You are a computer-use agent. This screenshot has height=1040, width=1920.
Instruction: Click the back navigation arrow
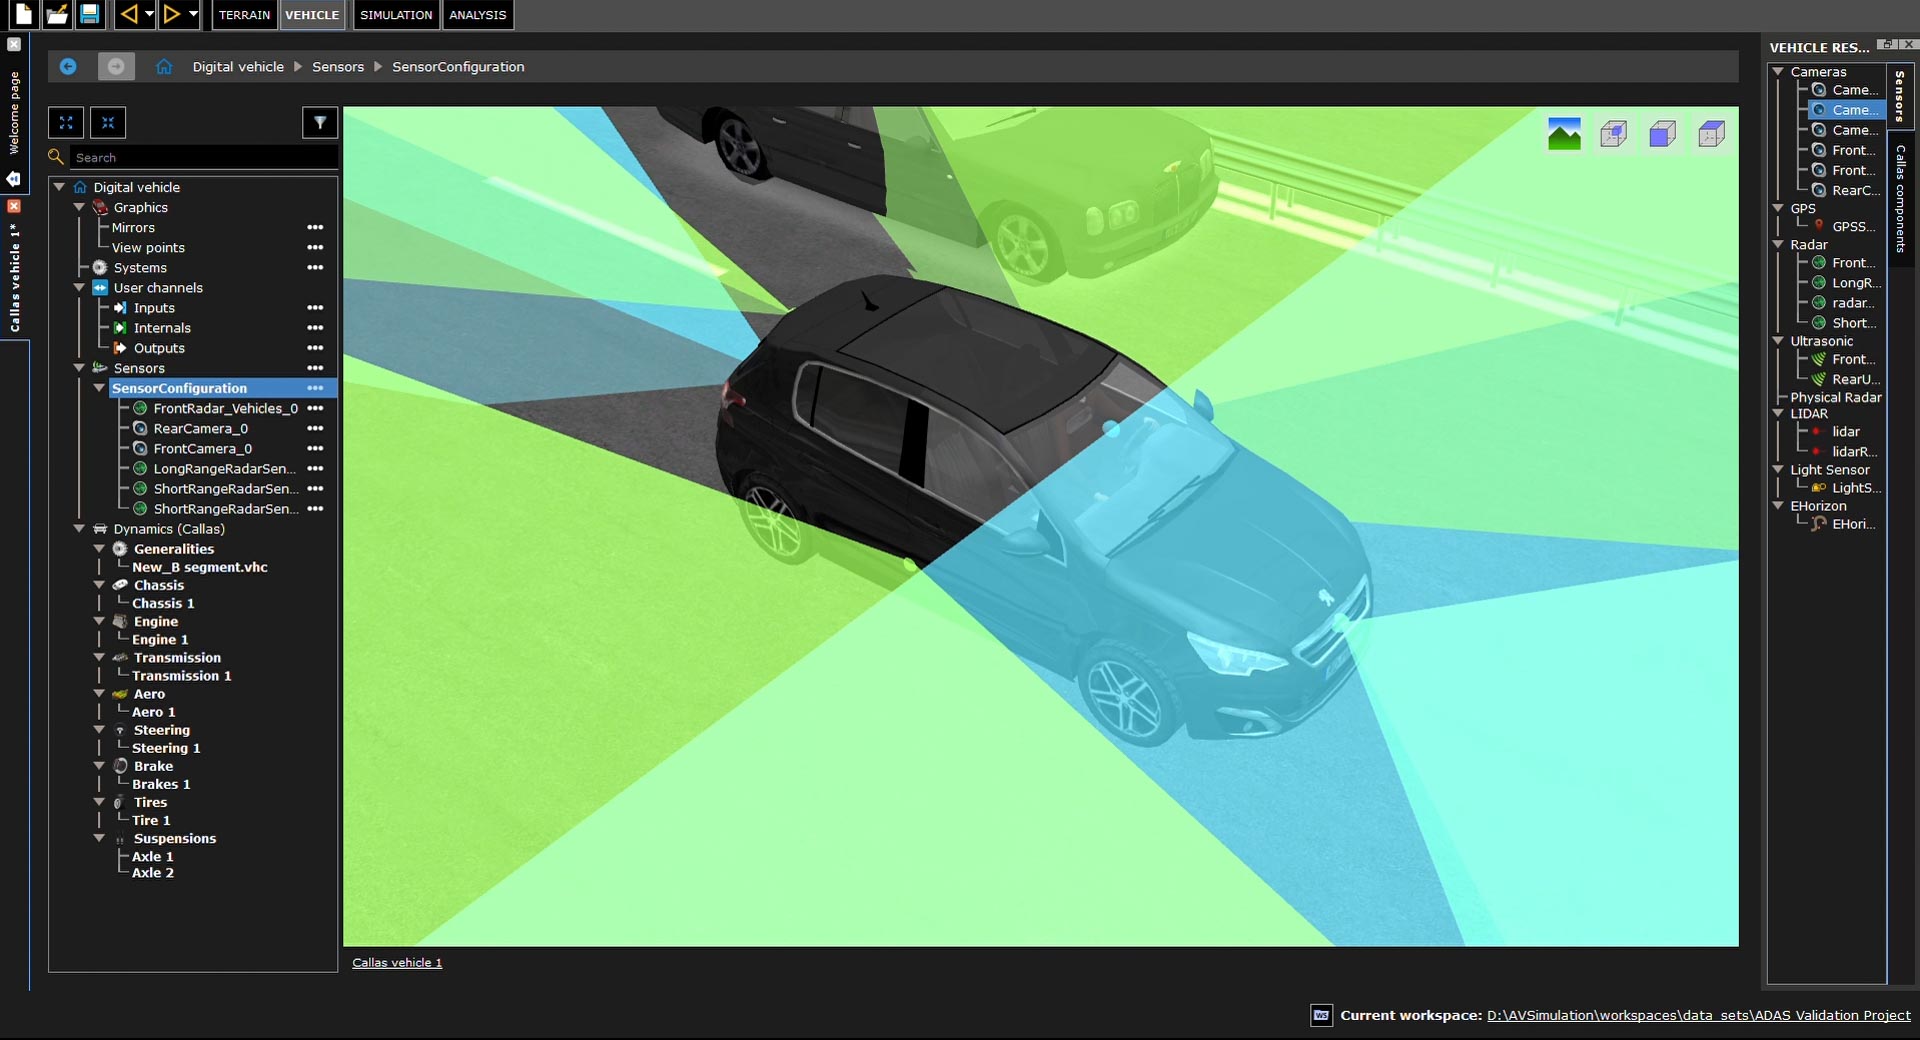point(67,66)
